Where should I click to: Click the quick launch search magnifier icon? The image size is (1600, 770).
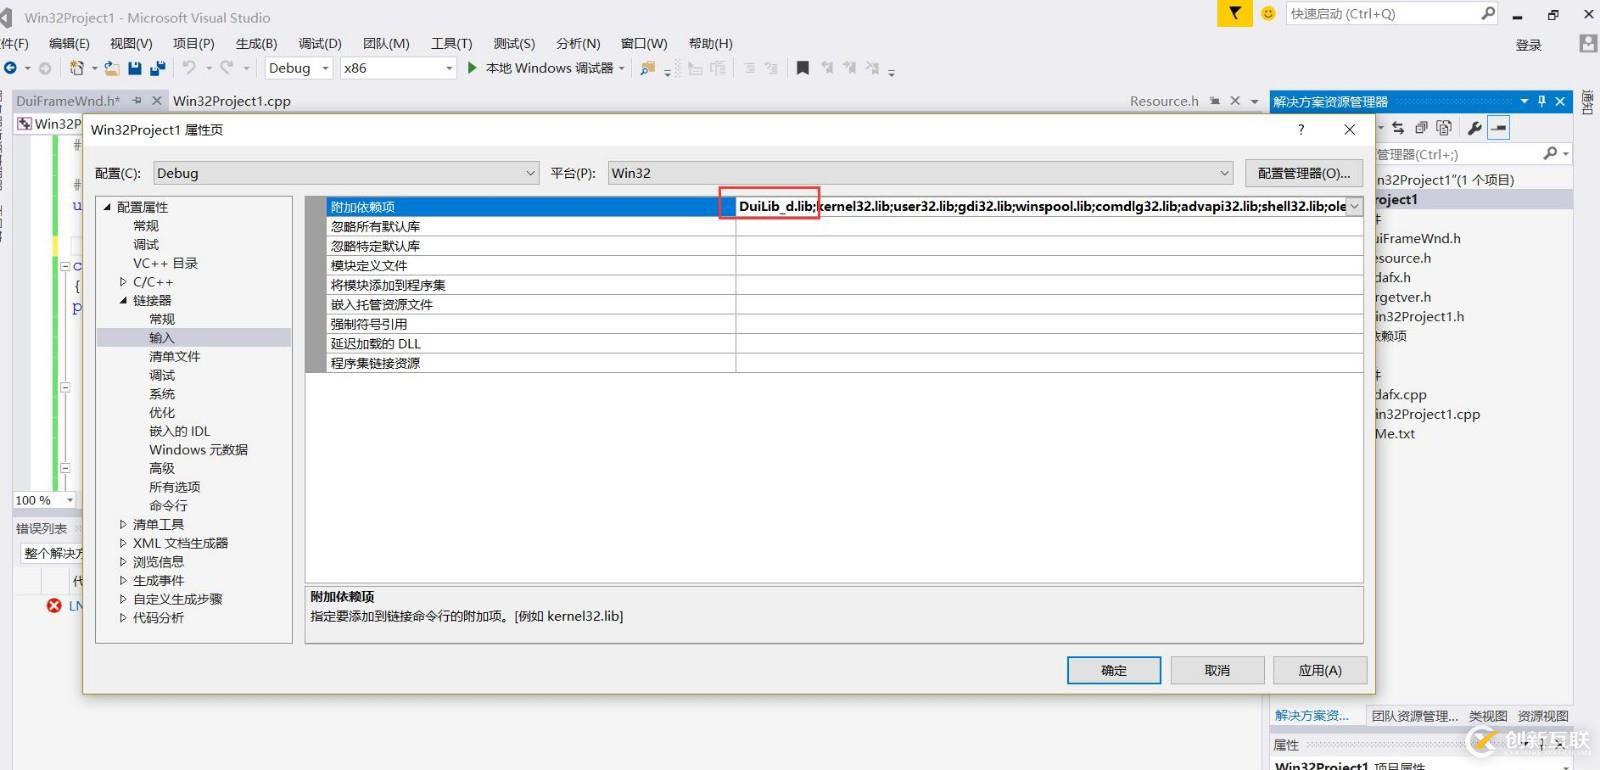coord(1488,13)
